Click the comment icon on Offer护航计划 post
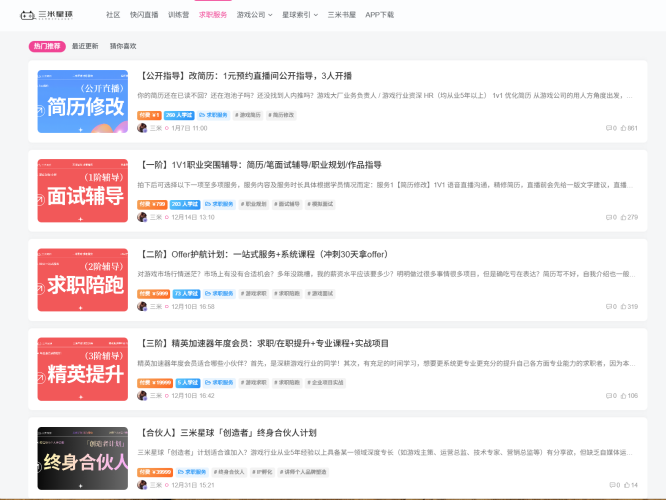666x500 pixels. click(609, 306)
